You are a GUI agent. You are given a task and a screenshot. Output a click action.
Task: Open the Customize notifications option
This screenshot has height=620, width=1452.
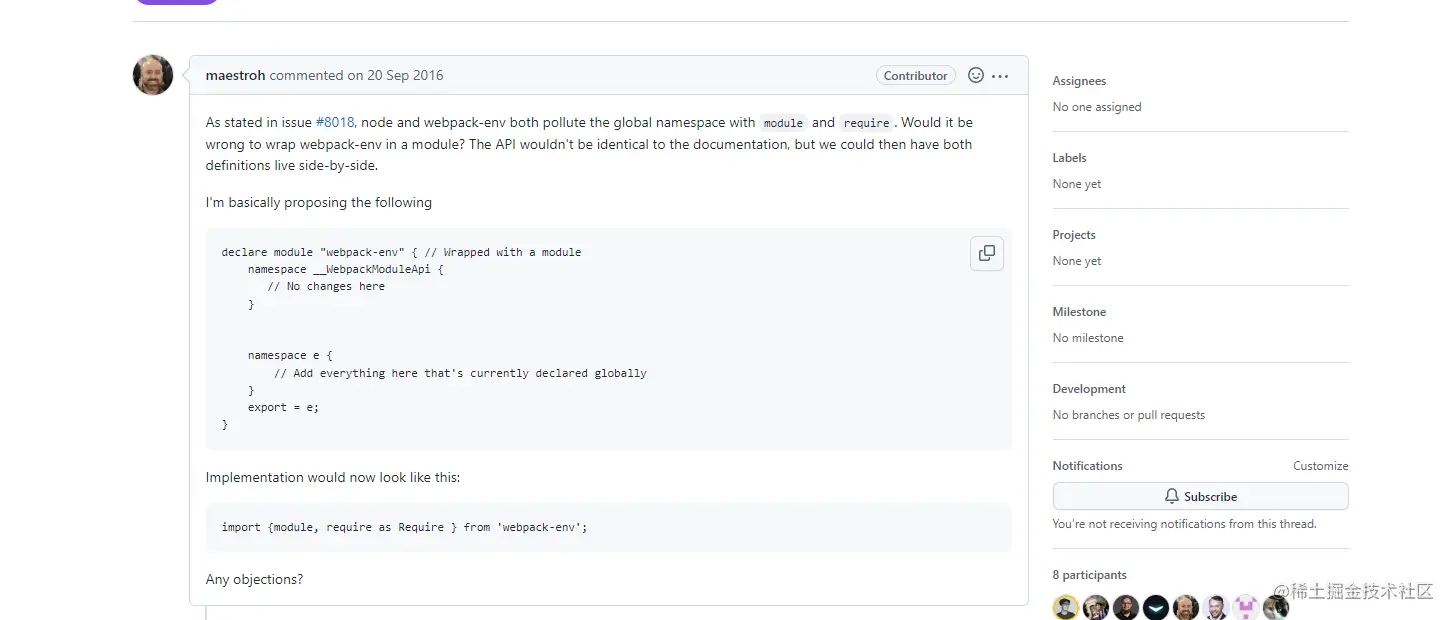[x=1320, y=466]
